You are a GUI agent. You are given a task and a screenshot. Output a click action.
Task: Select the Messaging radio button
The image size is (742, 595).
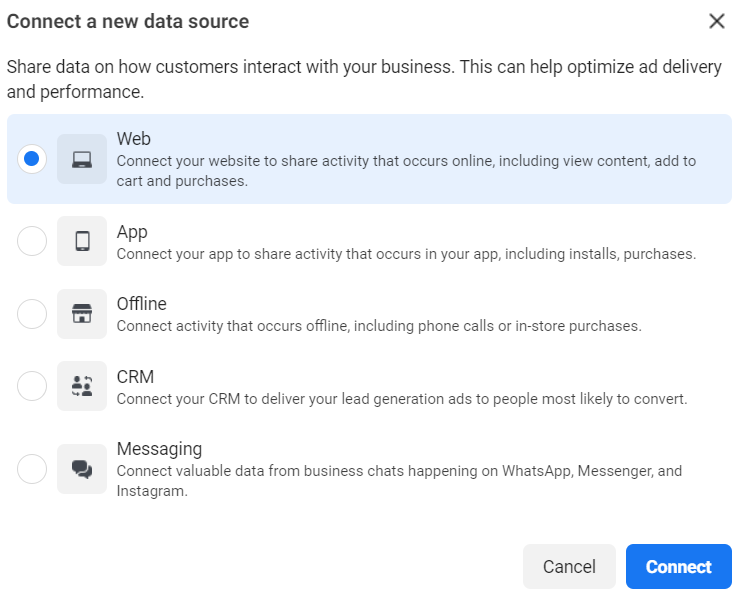[x=32, y=469]
